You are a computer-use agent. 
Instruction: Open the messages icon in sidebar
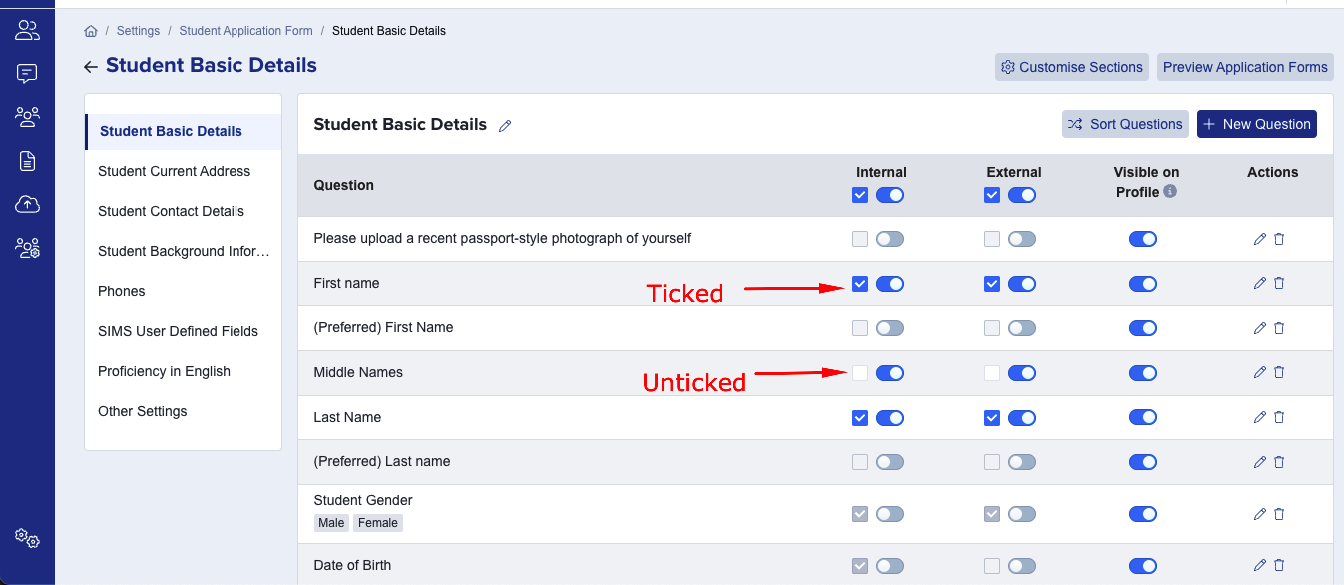click(x=27, y=73)
